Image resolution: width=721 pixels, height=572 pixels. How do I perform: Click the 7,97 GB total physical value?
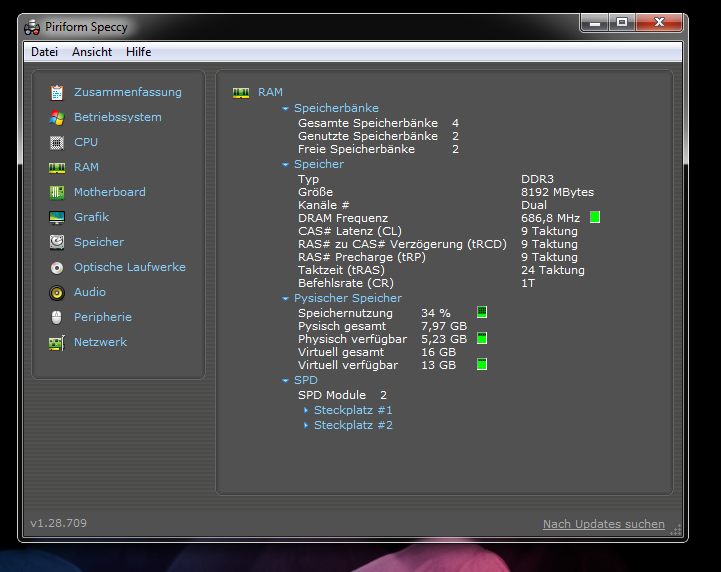(444, 326)
